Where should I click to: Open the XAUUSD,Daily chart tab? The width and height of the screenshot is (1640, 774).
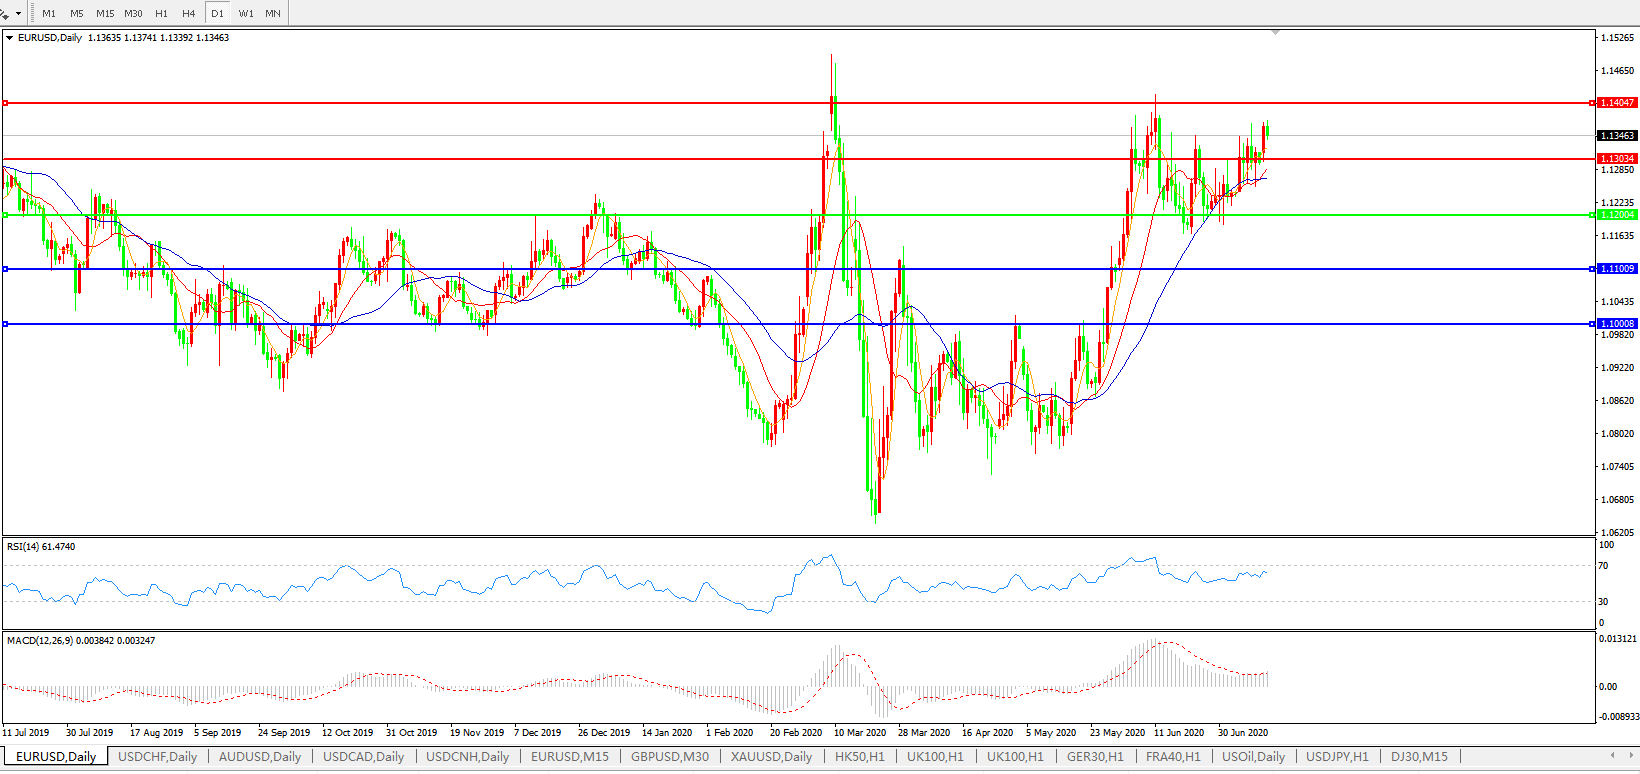point(771,757)
